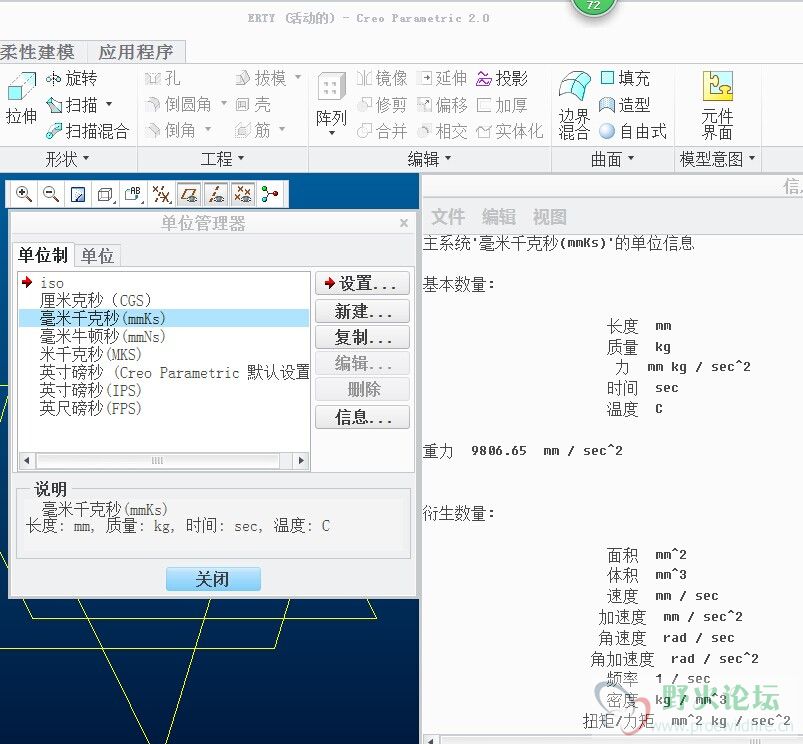Toggle axis display icon in graphics toolbar

click(x=216, y=194)
